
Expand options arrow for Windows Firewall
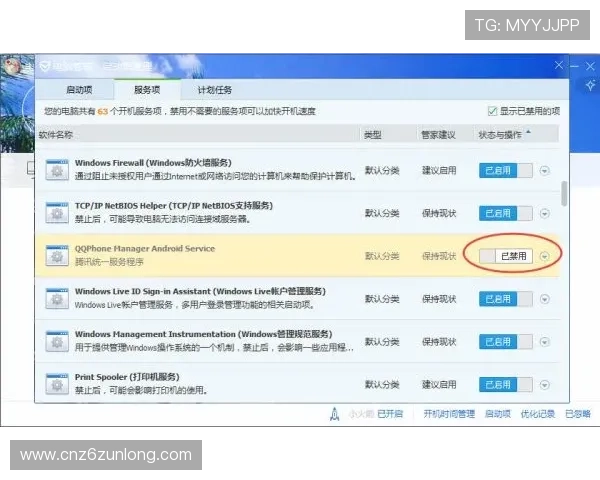[545, 170]
